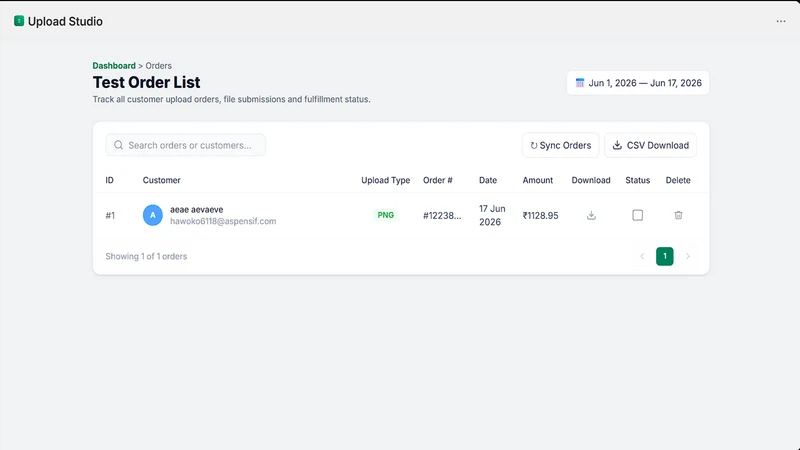800x450 pixels.
Task: Click the amount ₹1128.95
Action: 540,215
